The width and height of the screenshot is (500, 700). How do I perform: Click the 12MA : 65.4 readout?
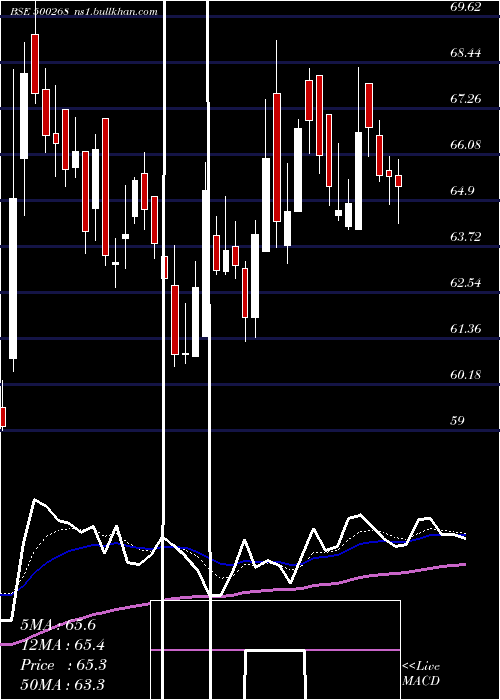[x=64, y=645]
